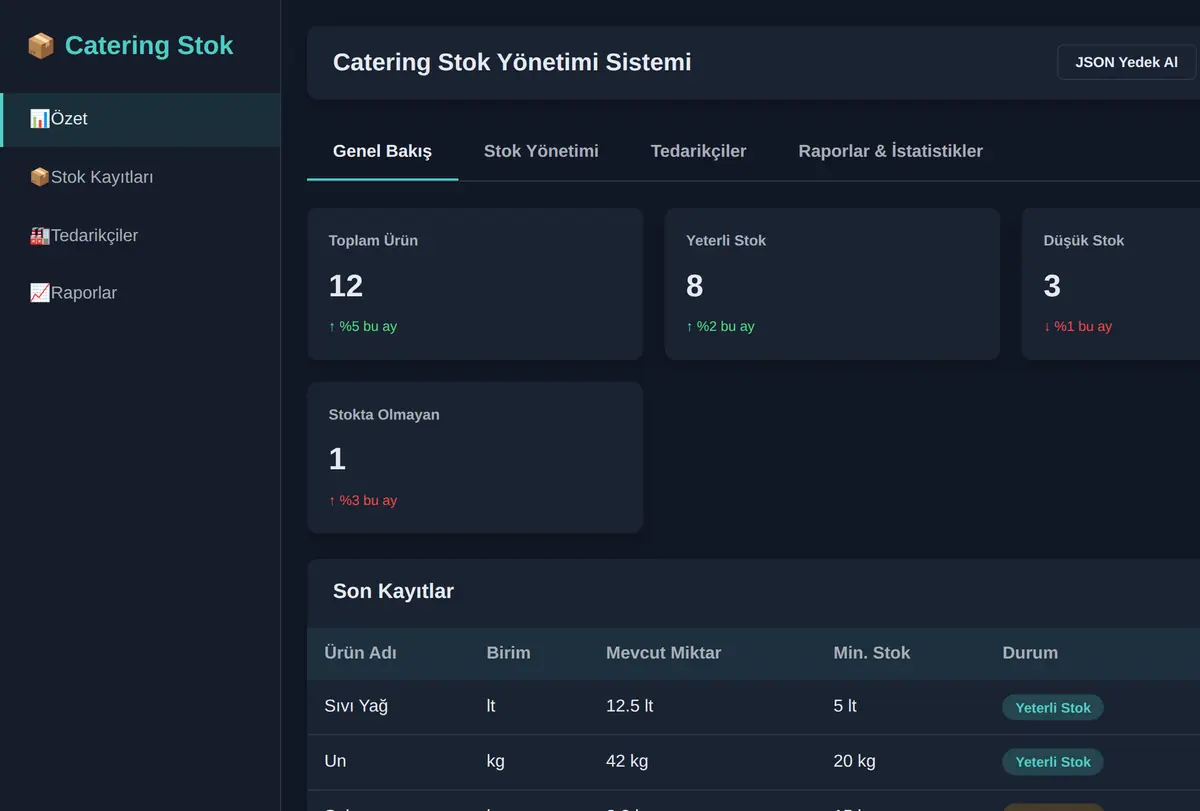Click the 5 lt minimum stock cell
The height and width of the screenshot is (811, 1200).
[845, 706]
